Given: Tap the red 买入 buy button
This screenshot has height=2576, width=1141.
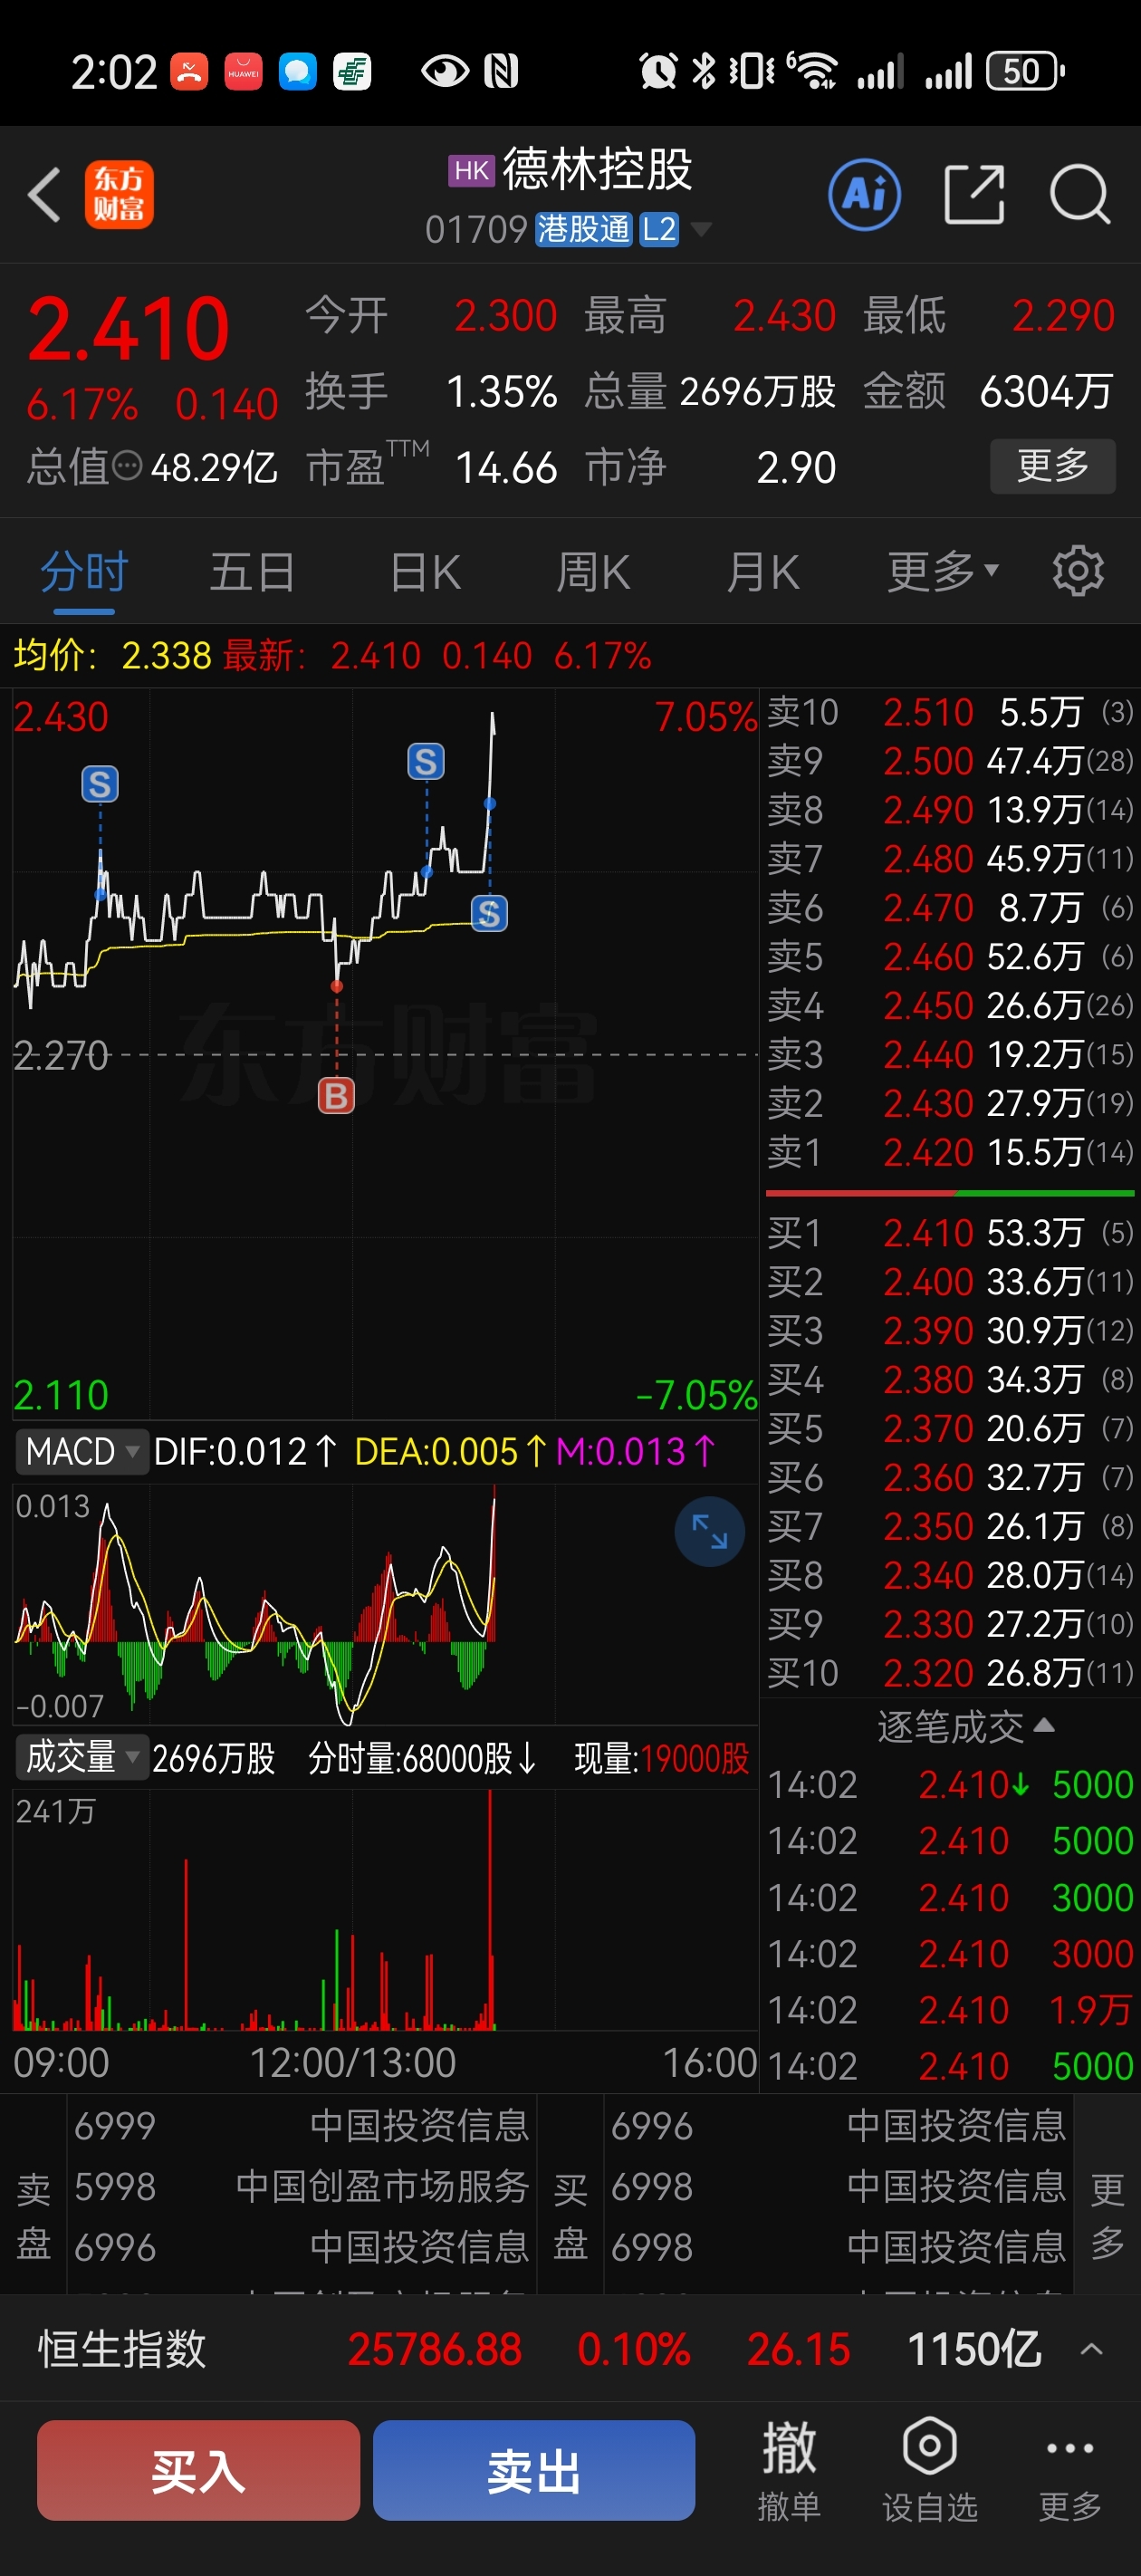Looking at the screenshot, I should pos(198,2469).
